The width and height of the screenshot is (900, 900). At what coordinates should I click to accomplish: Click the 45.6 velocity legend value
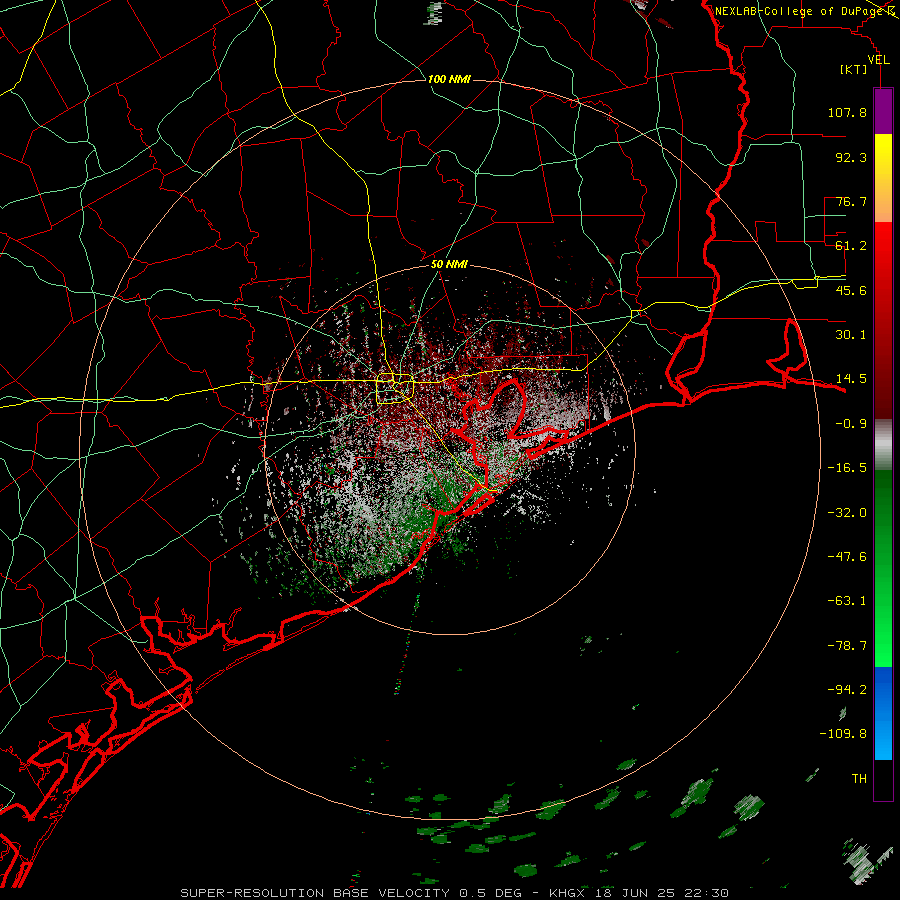tap(851, 290)
